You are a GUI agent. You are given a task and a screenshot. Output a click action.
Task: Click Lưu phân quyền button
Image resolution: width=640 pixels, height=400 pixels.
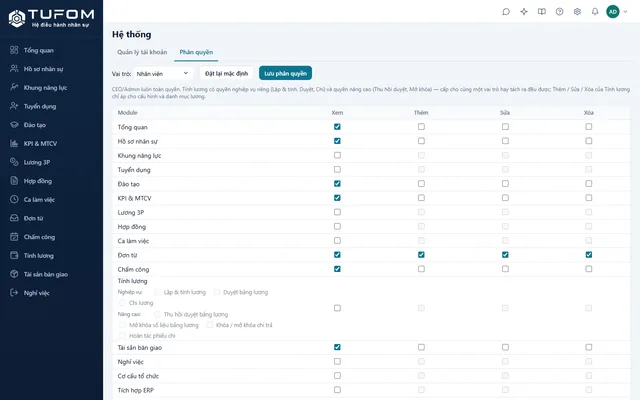point(285,73)
